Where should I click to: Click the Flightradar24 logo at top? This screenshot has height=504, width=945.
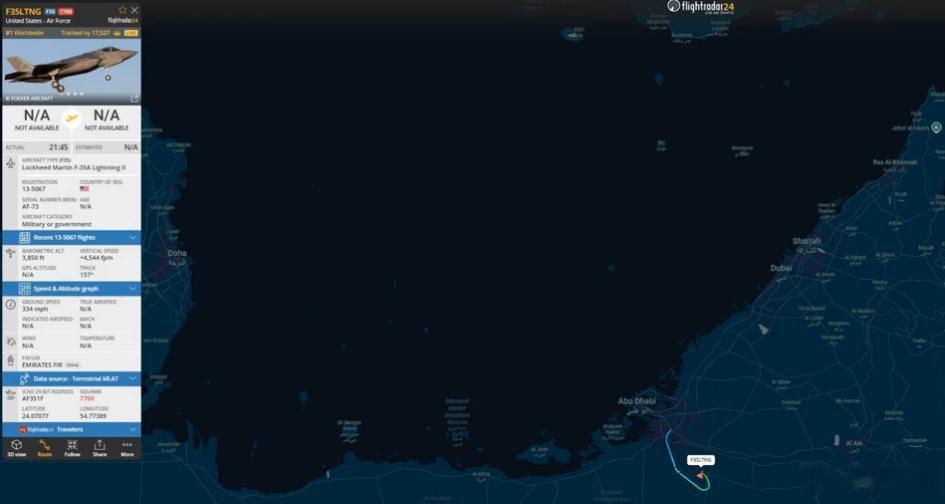tap(700, 7)
